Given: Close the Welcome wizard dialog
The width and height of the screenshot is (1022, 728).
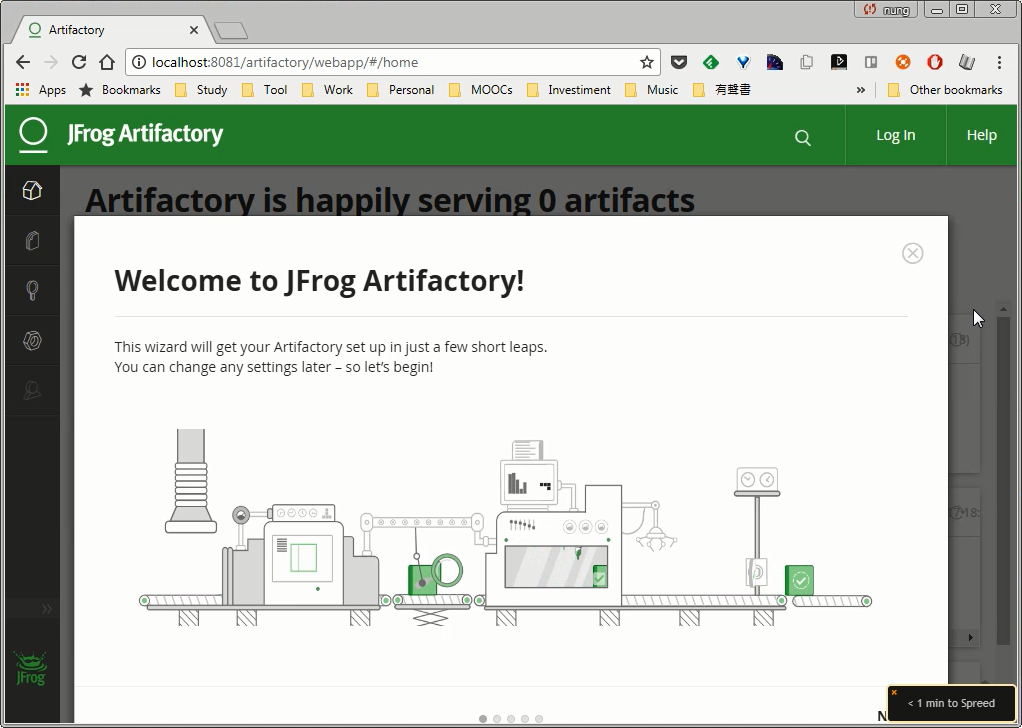Looking at the screenshot, I should (912, 254).
